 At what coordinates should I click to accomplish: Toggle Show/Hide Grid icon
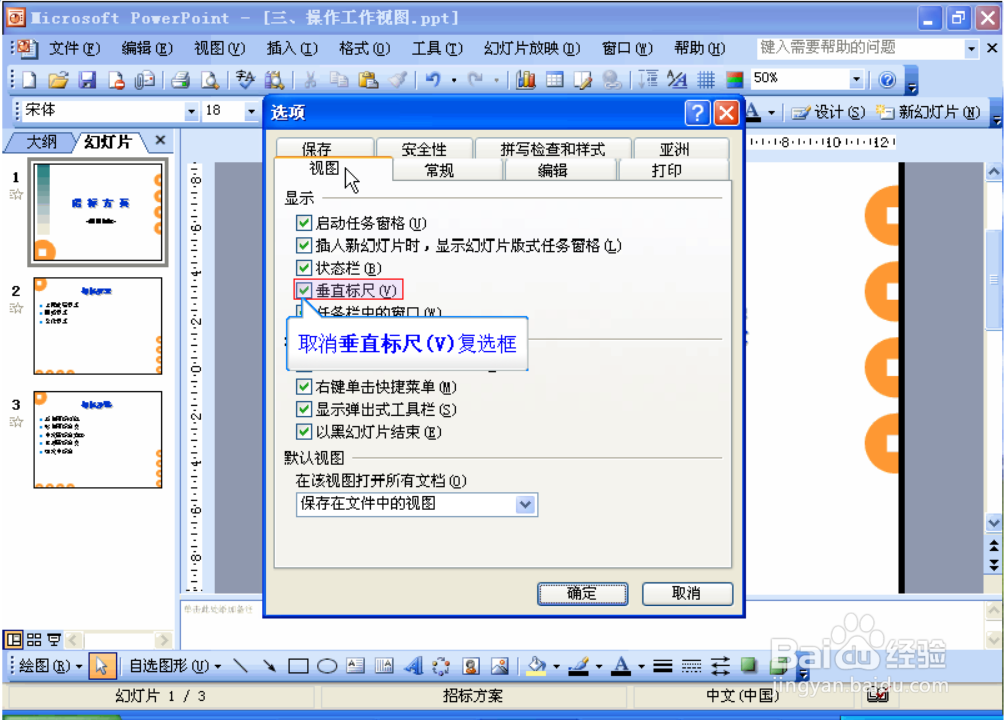tap(706, 80)
